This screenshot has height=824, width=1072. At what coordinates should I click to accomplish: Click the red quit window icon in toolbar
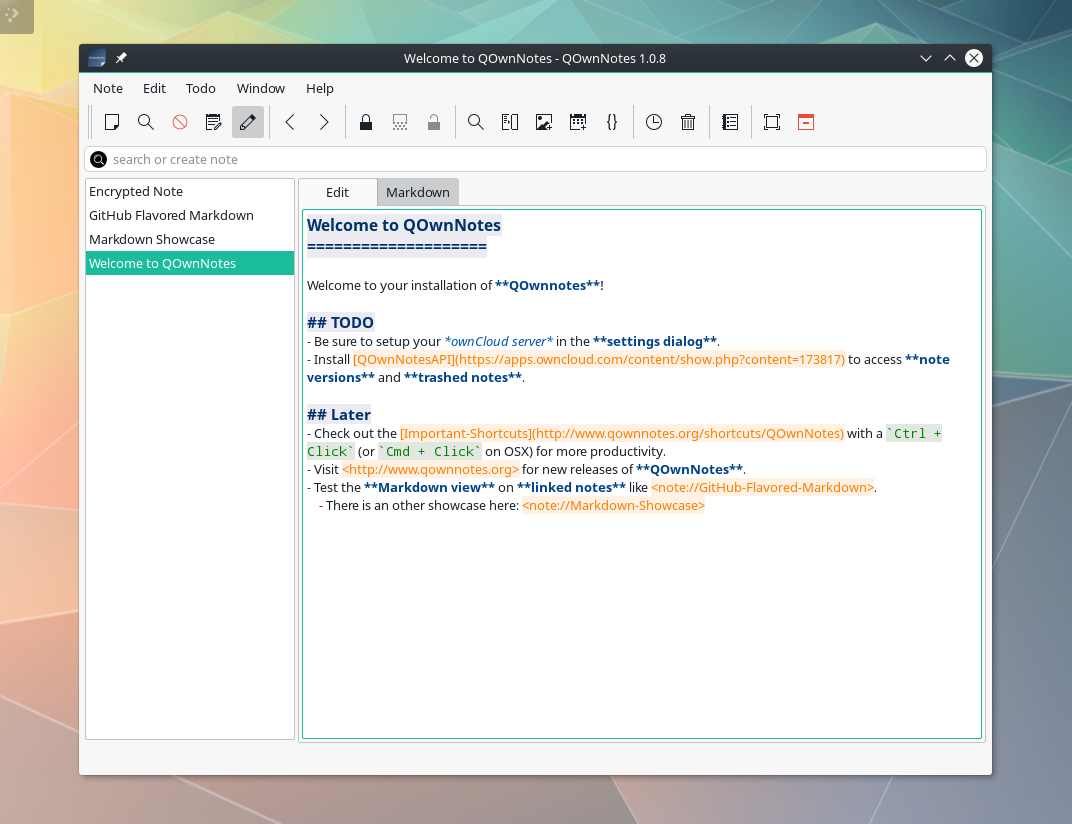[x=806, y=122]
